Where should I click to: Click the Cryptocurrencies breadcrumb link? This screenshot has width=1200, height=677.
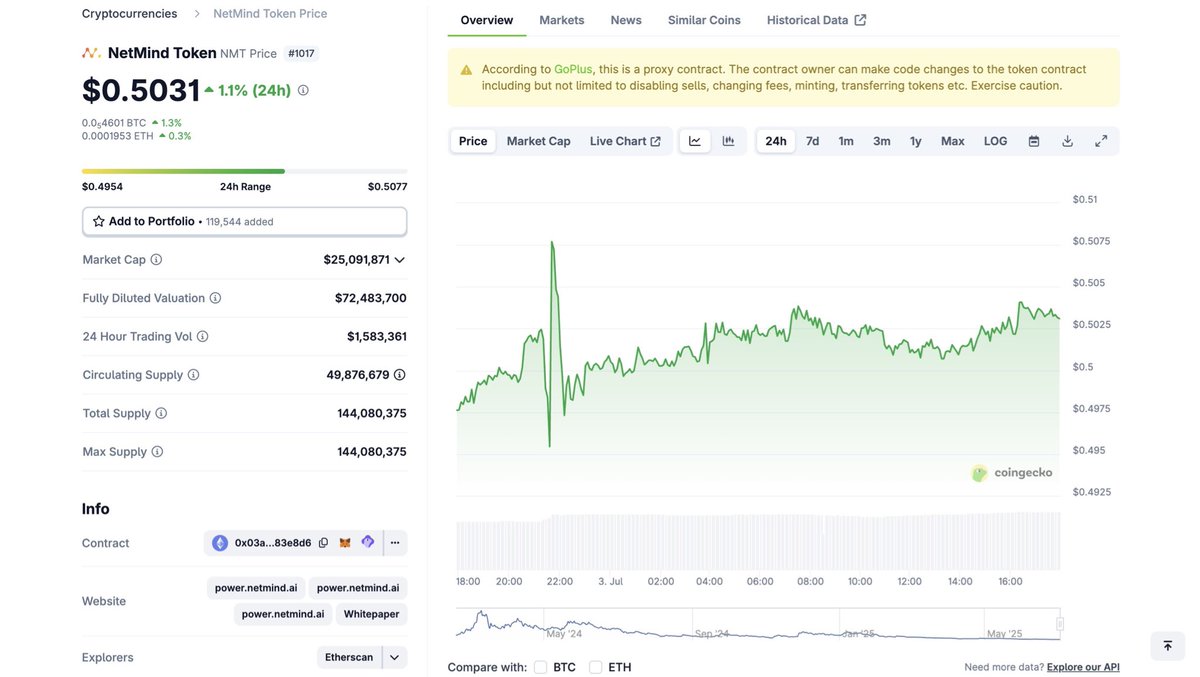[130, 14]
